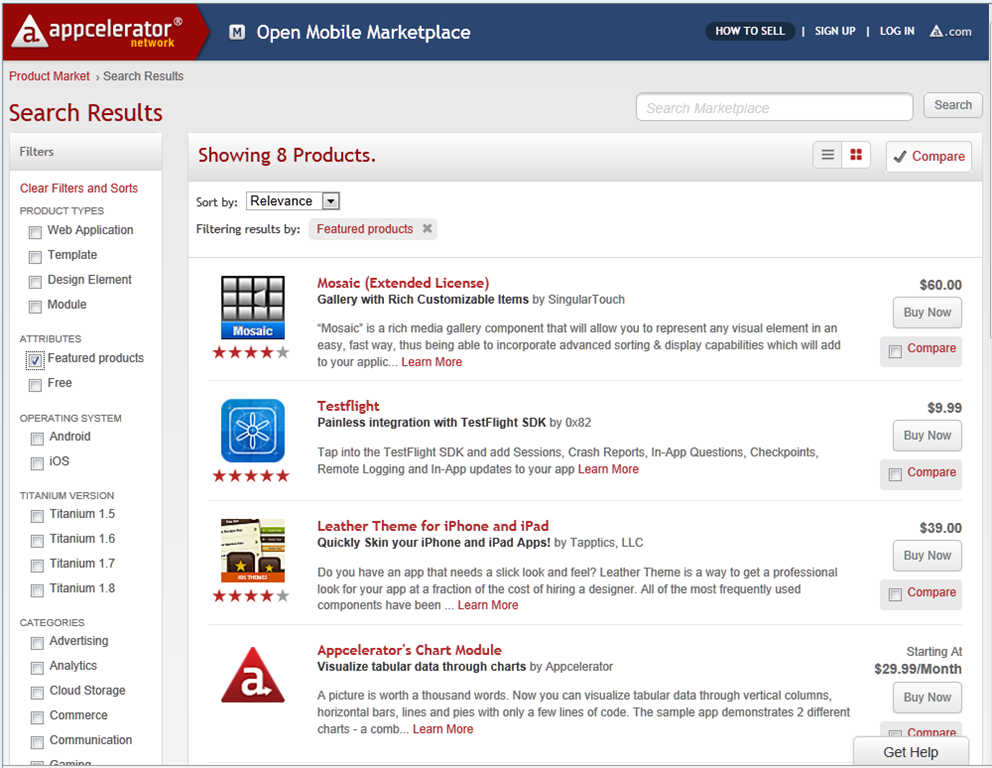Check the Cloud Storage category filter
Viewport: 992px width, 768px height.
(37, 693)
